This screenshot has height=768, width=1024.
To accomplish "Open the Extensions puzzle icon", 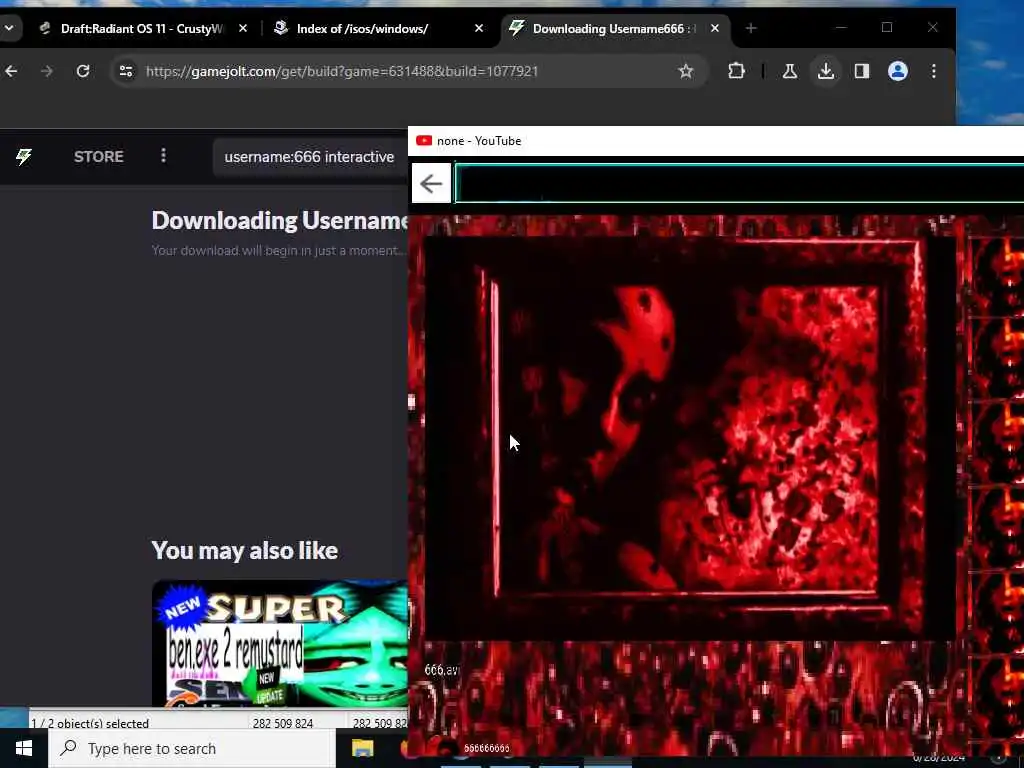I will [737, 71].
